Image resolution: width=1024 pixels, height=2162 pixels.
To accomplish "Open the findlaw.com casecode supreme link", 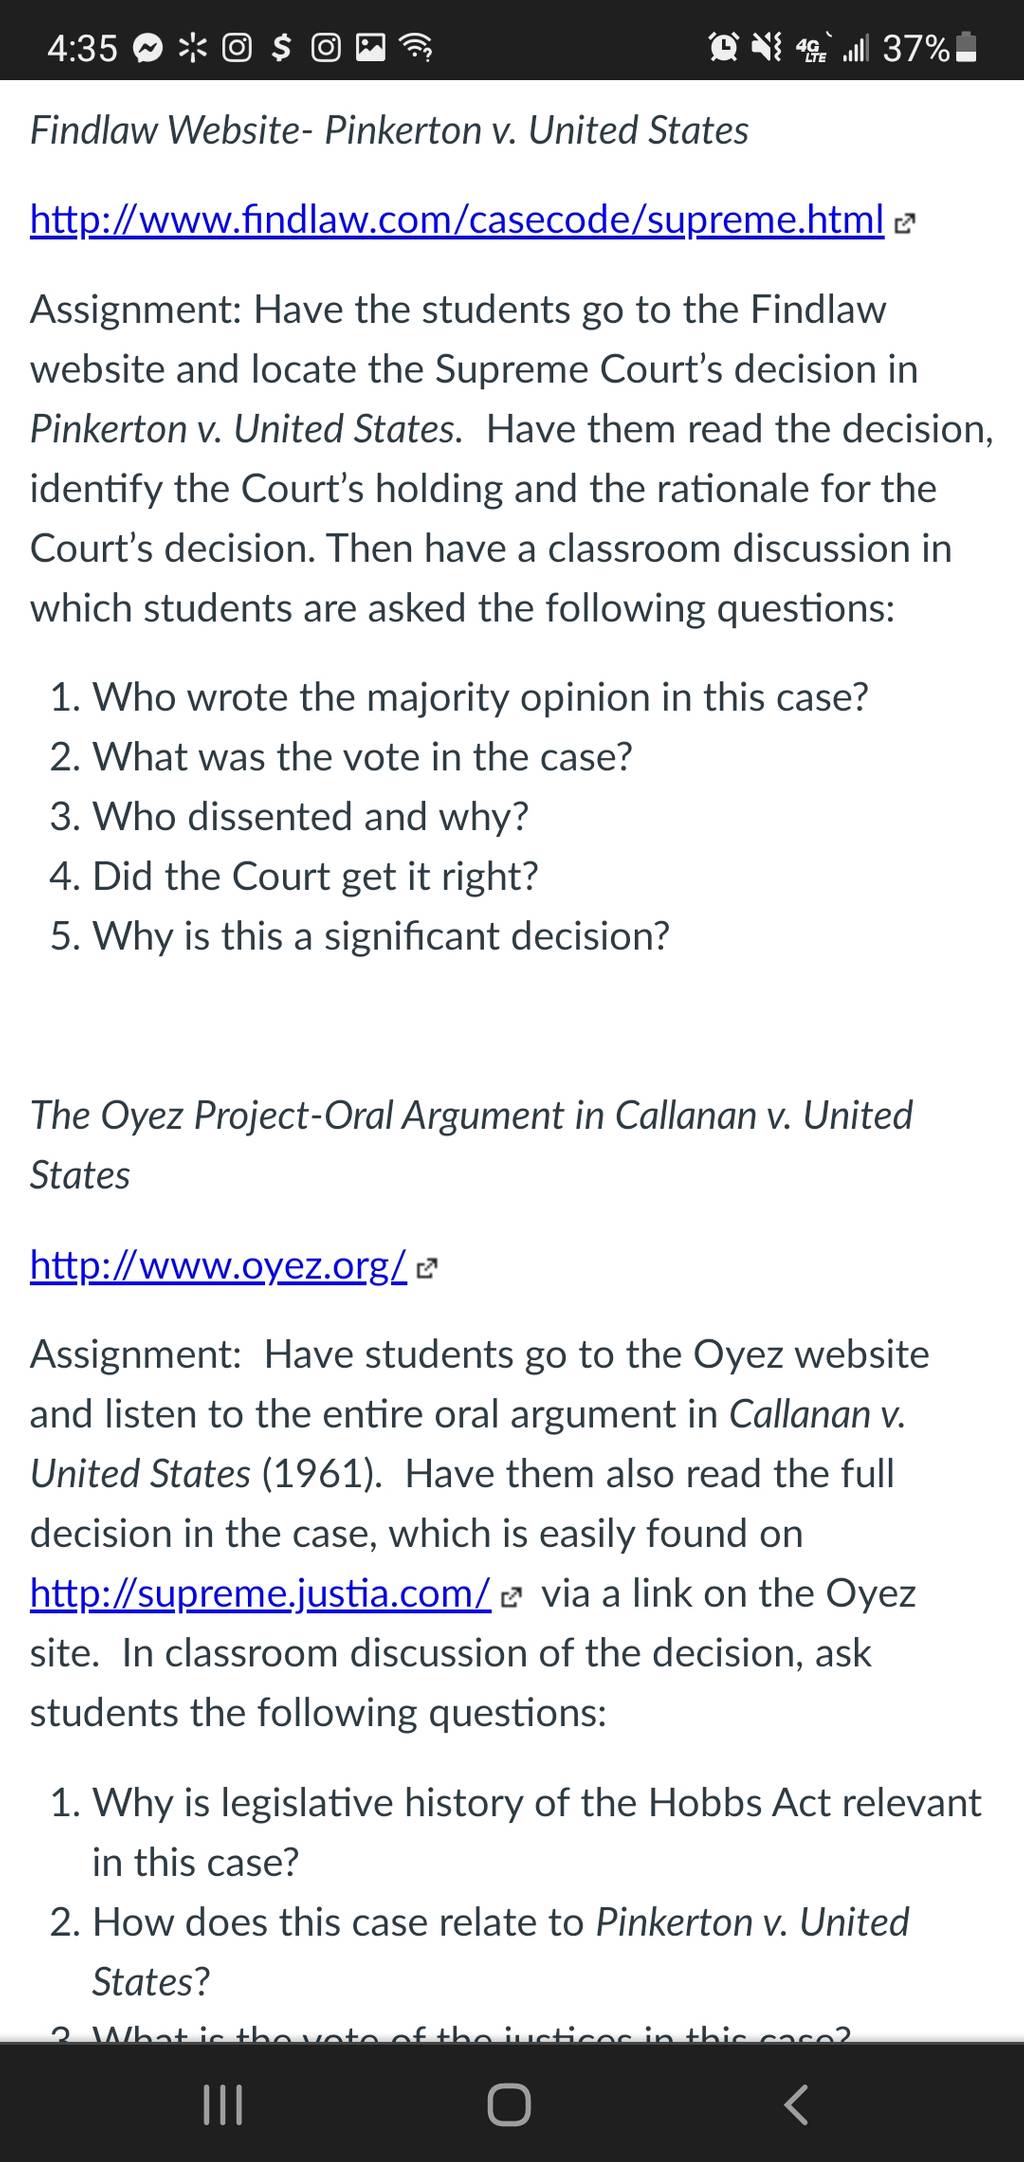I will pos(457,219).
